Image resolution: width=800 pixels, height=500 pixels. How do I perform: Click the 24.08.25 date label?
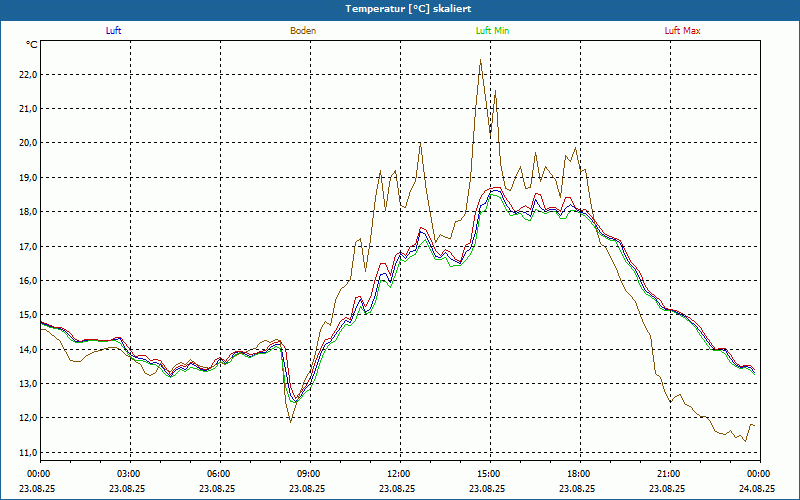[757, 489]
